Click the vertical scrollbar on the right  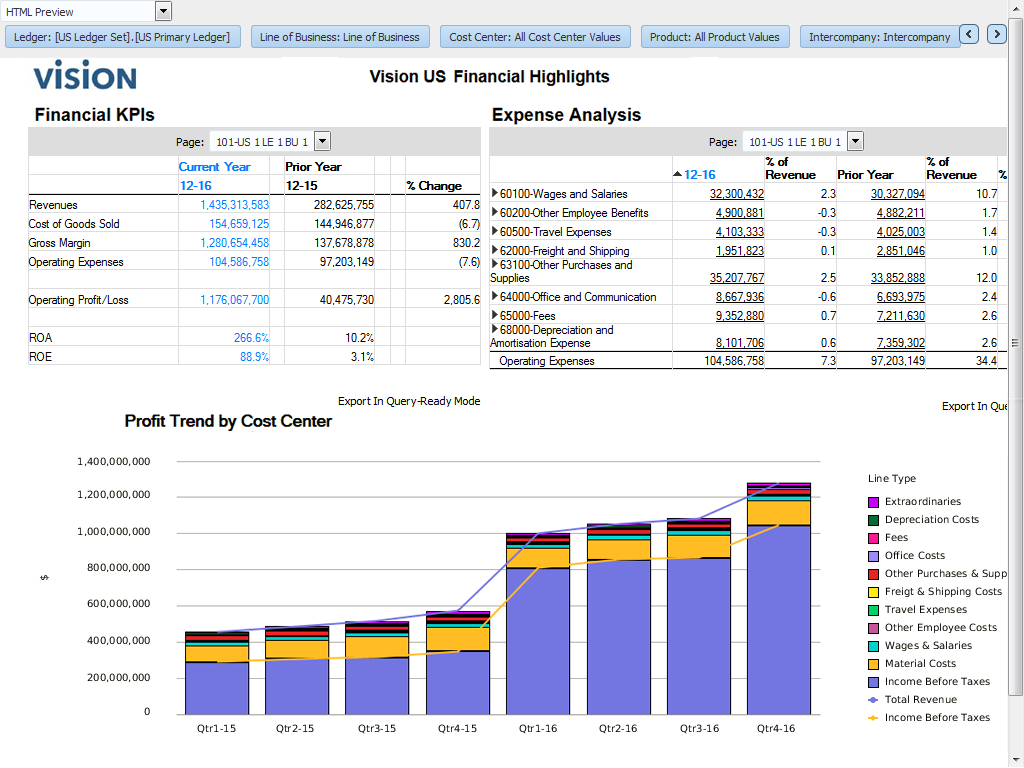[1016, 343]
